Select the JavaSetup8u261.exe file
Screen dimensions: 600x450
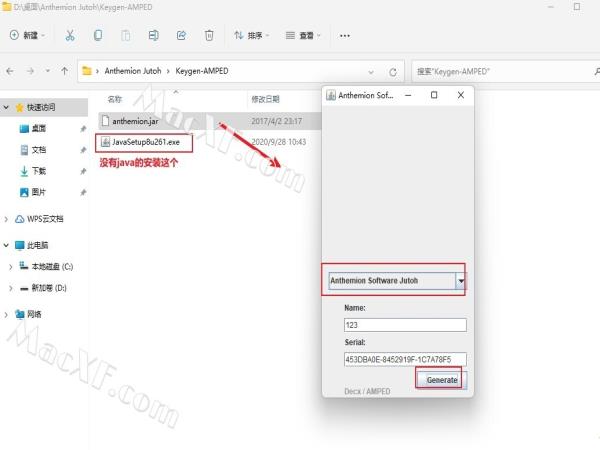point(145,142)
